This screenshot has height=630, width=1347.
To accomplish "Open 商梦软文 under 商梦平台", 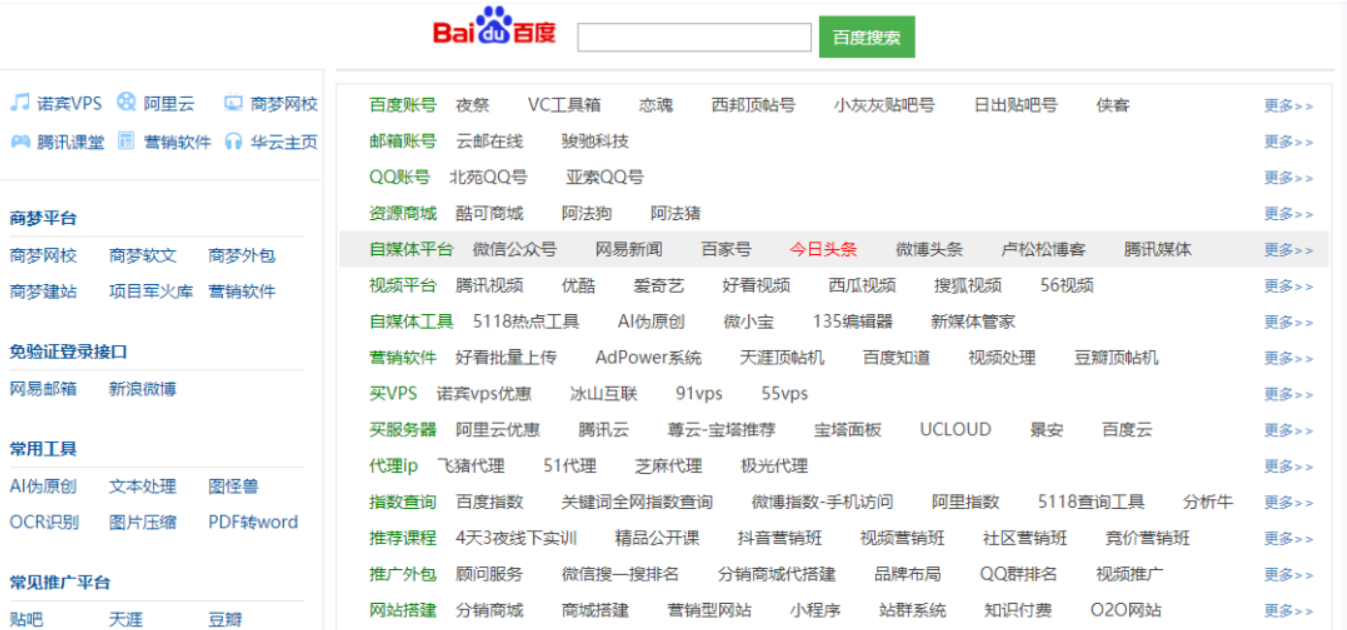I will coord(143,256).
